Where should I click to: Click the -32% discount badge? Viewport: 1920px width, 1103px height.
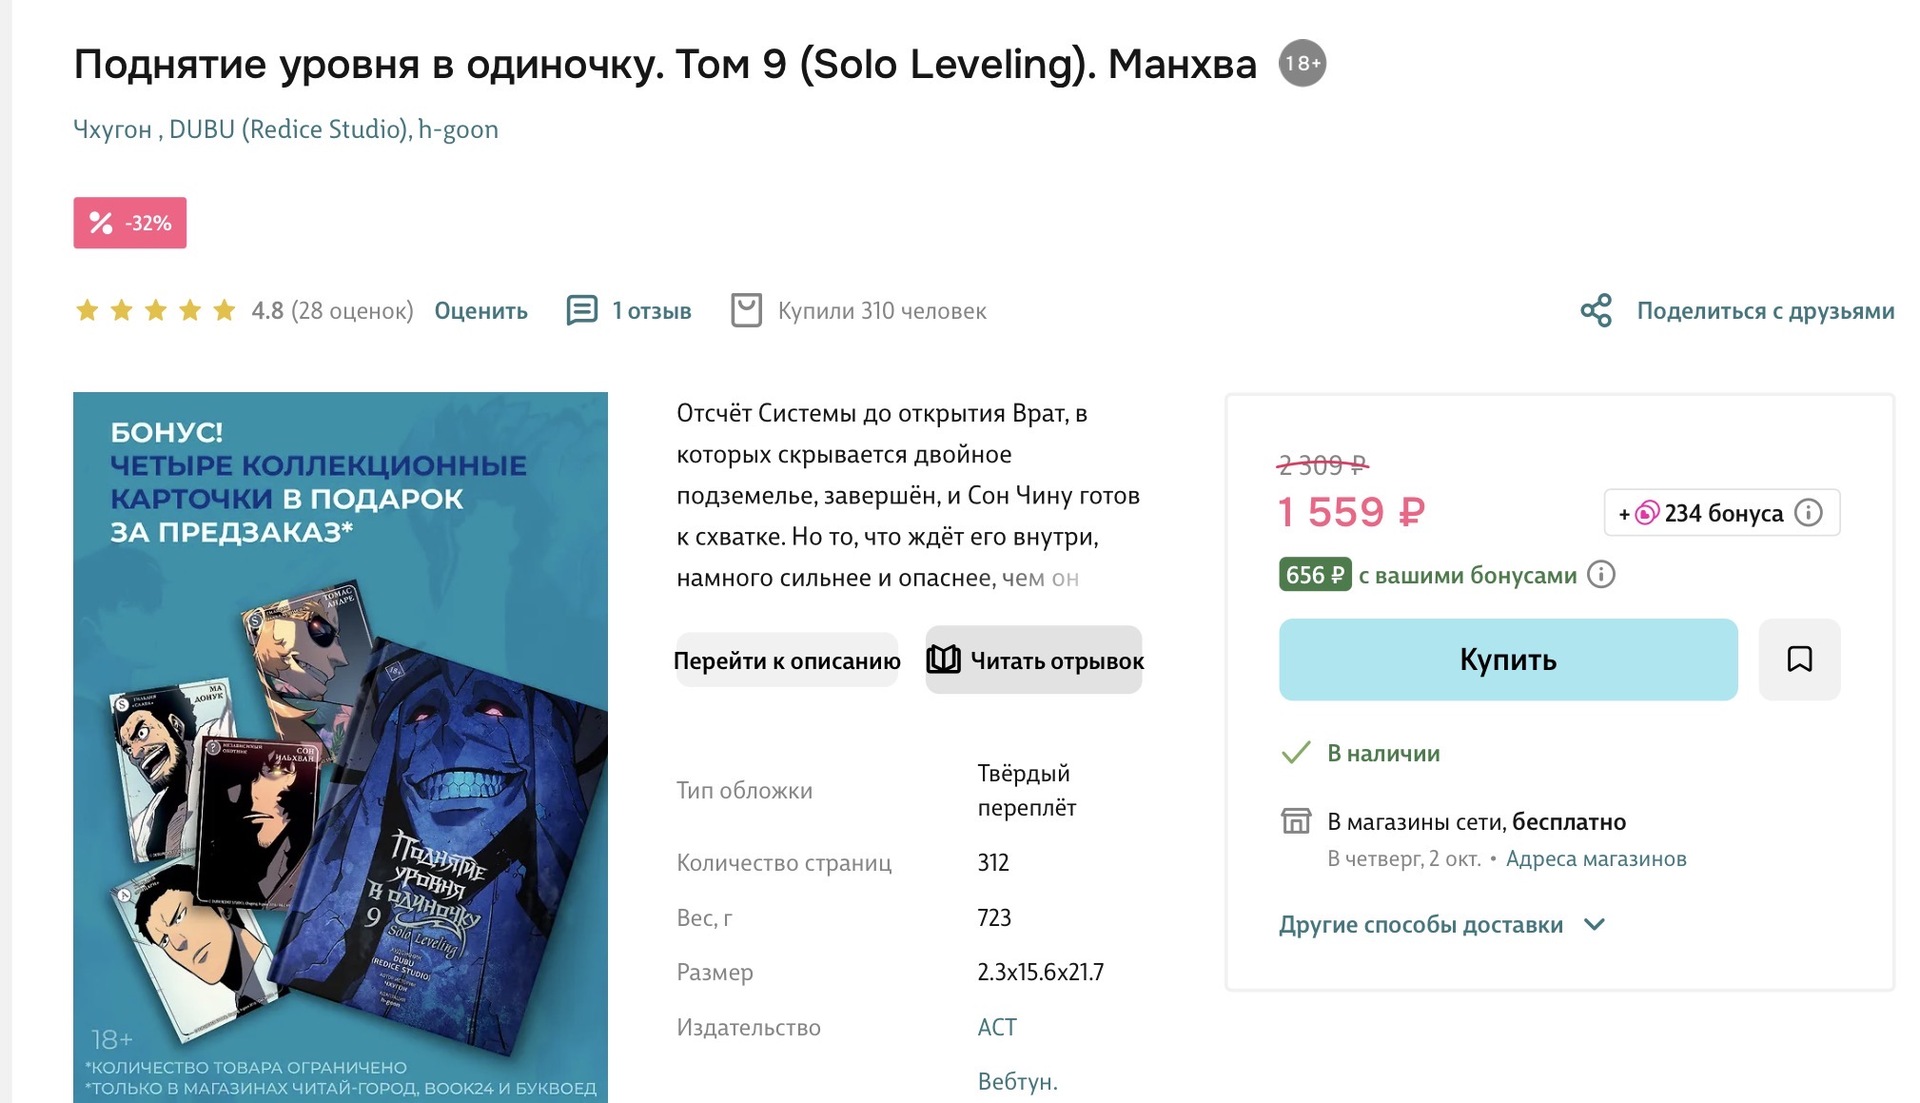pos(130,223)
